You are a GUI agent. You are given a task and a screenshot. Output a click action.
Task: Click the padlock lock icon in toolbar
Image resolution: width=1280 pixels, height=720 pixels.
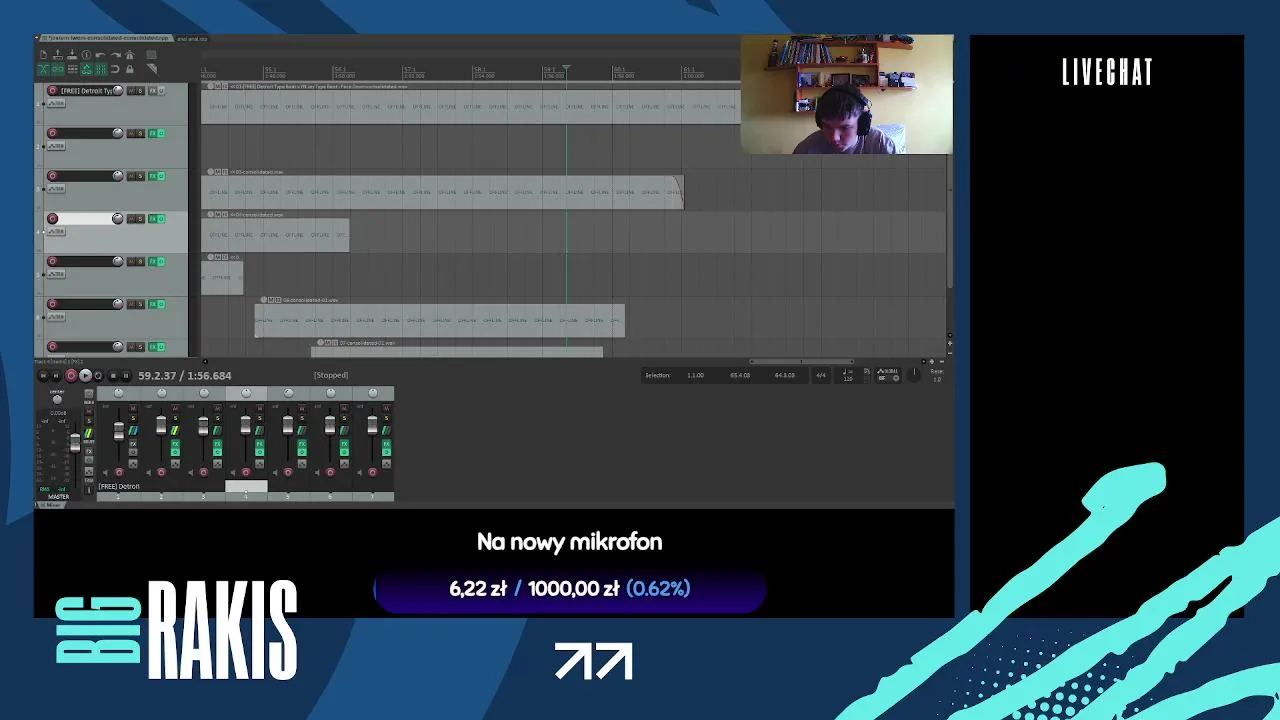click(129, 69)
